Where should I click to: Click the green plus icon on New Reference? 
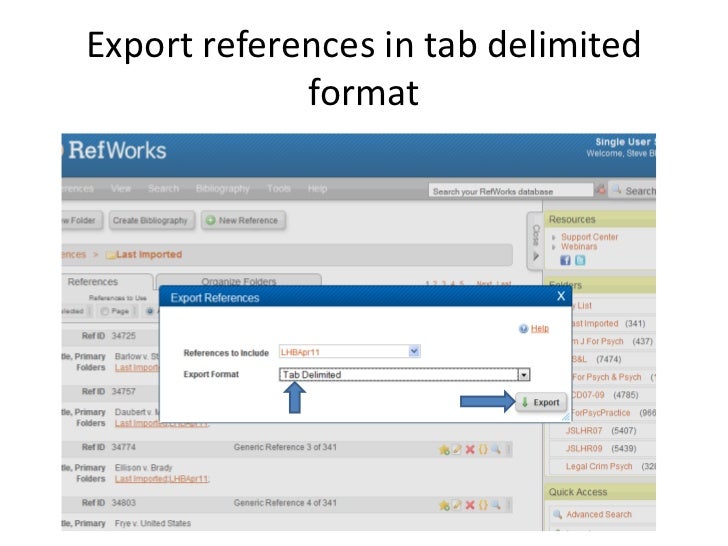(211, 221)
